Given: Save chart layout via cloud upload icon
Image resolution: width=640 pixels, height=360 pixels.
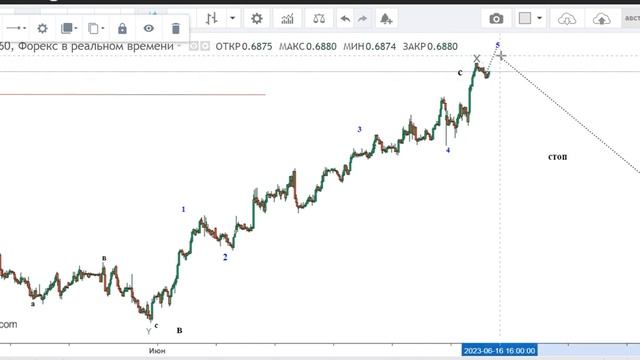Looking at the screenshot, I should point(602,19).
